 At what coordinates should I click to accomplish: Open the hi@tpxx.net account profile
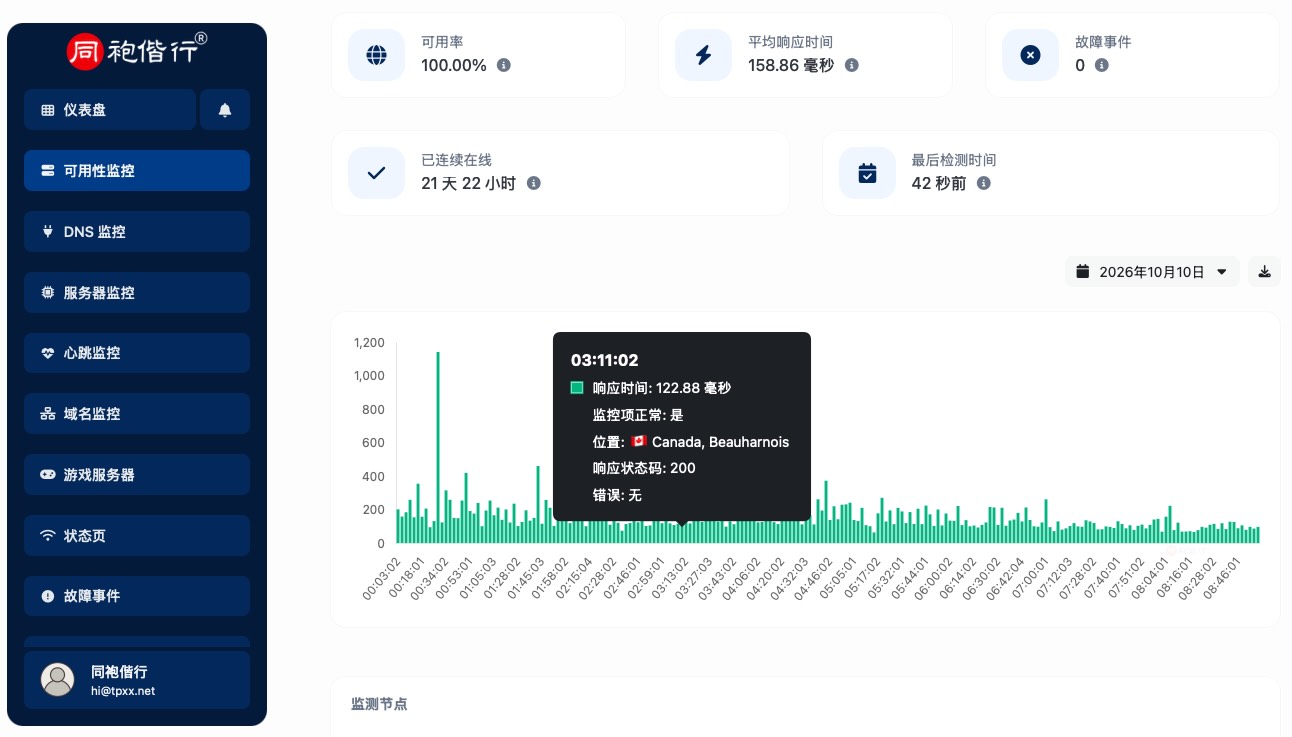coord(137,680)
